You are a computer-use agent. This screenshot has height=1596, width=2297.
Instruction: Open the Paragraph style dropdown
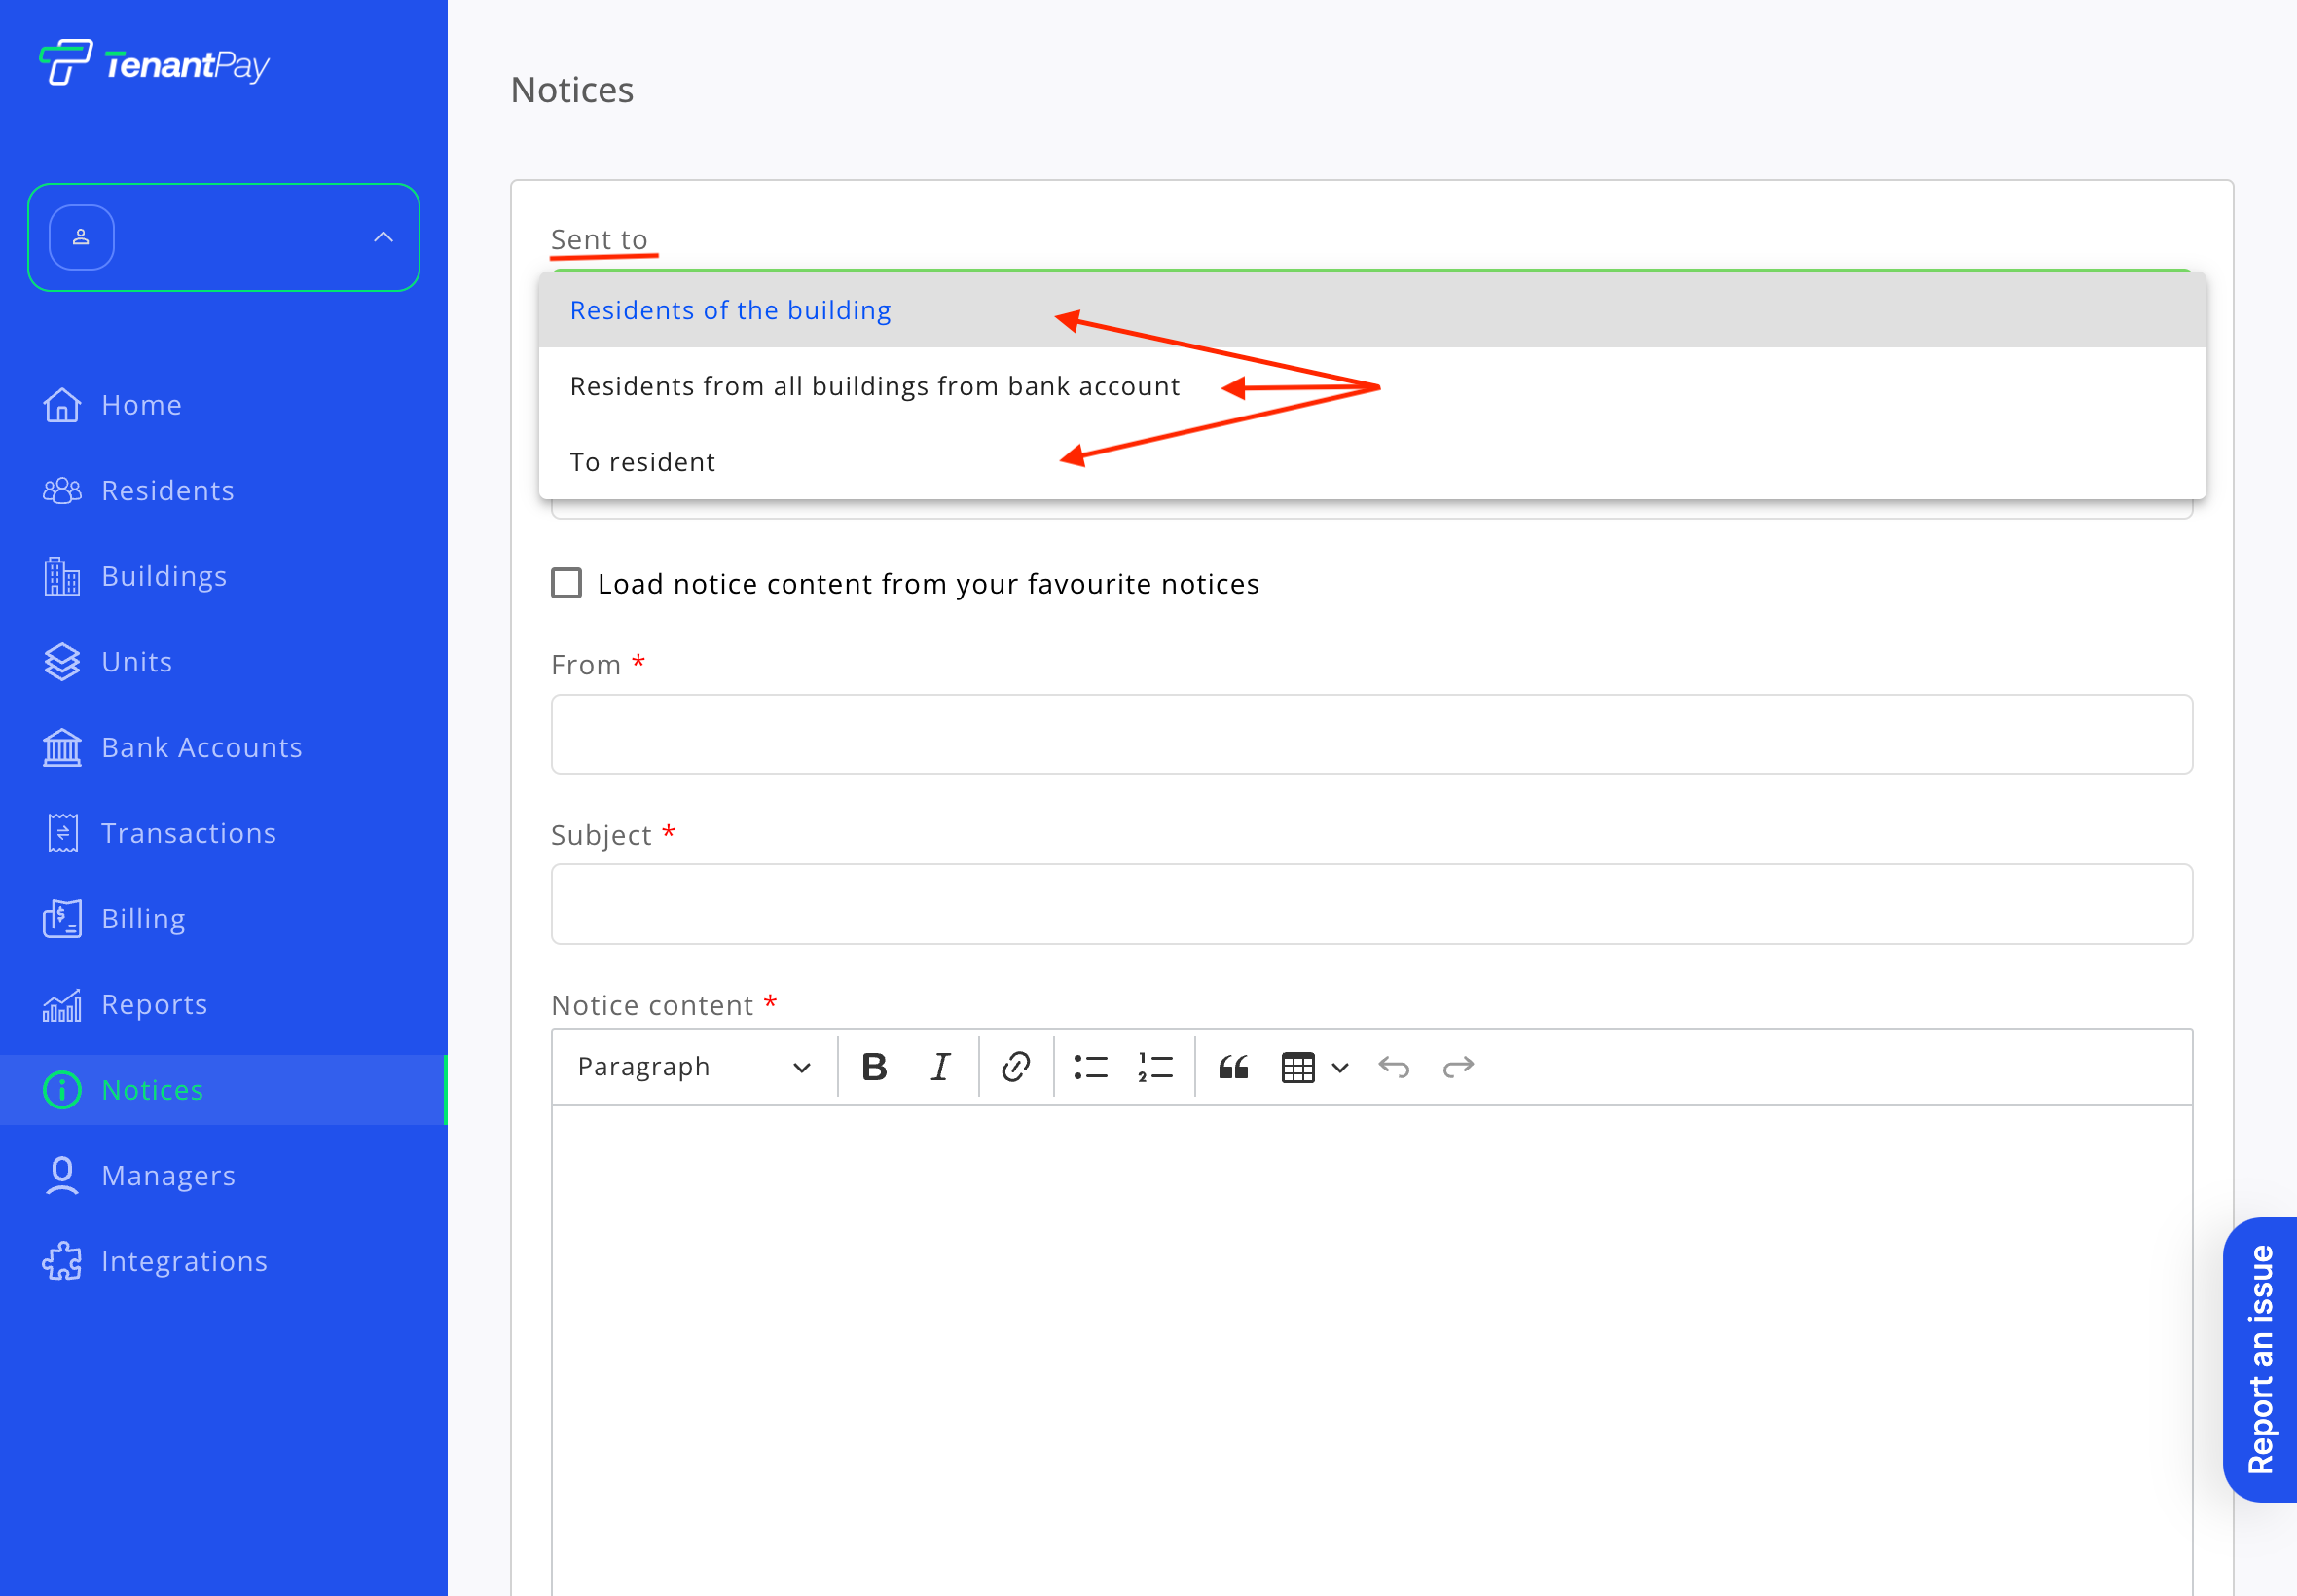coord(693,1067)
